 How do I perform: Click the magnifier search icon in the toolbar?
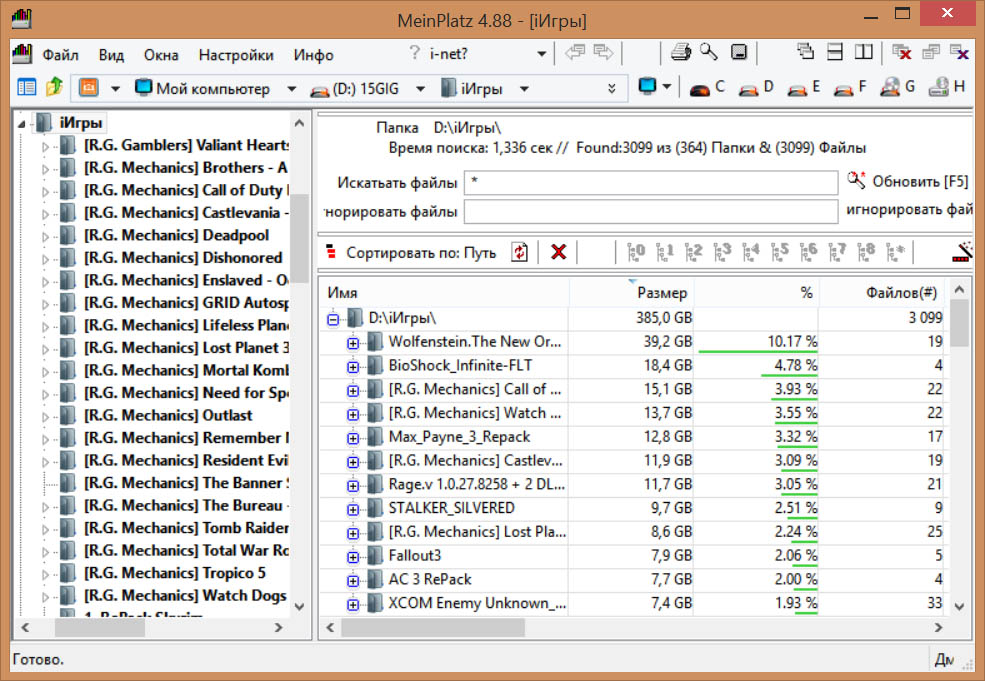point(709,52)
